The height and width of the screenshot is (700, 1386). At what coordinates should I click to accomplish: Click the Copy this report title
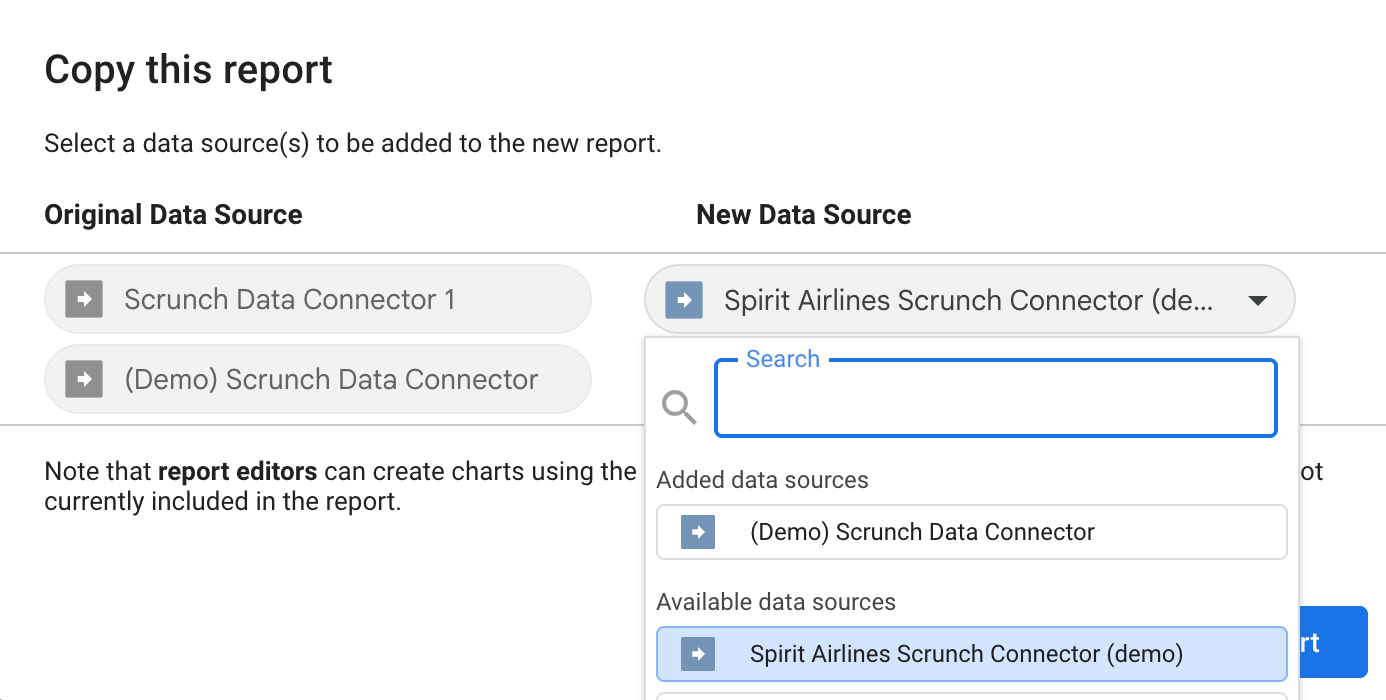(x=189, y=70)
